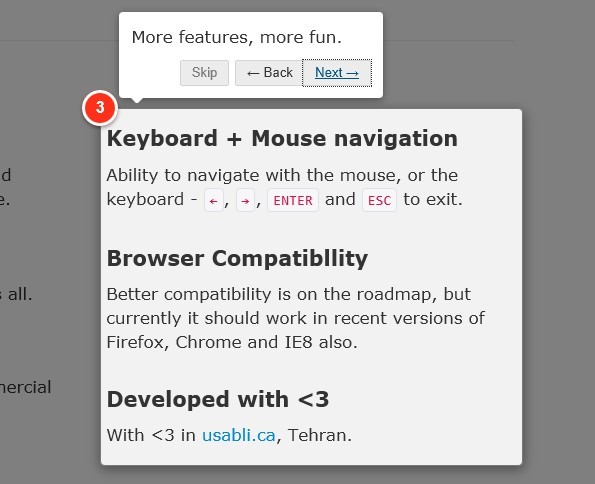Click the 'Ability to navigate with the mouse' paragraph

285,188
